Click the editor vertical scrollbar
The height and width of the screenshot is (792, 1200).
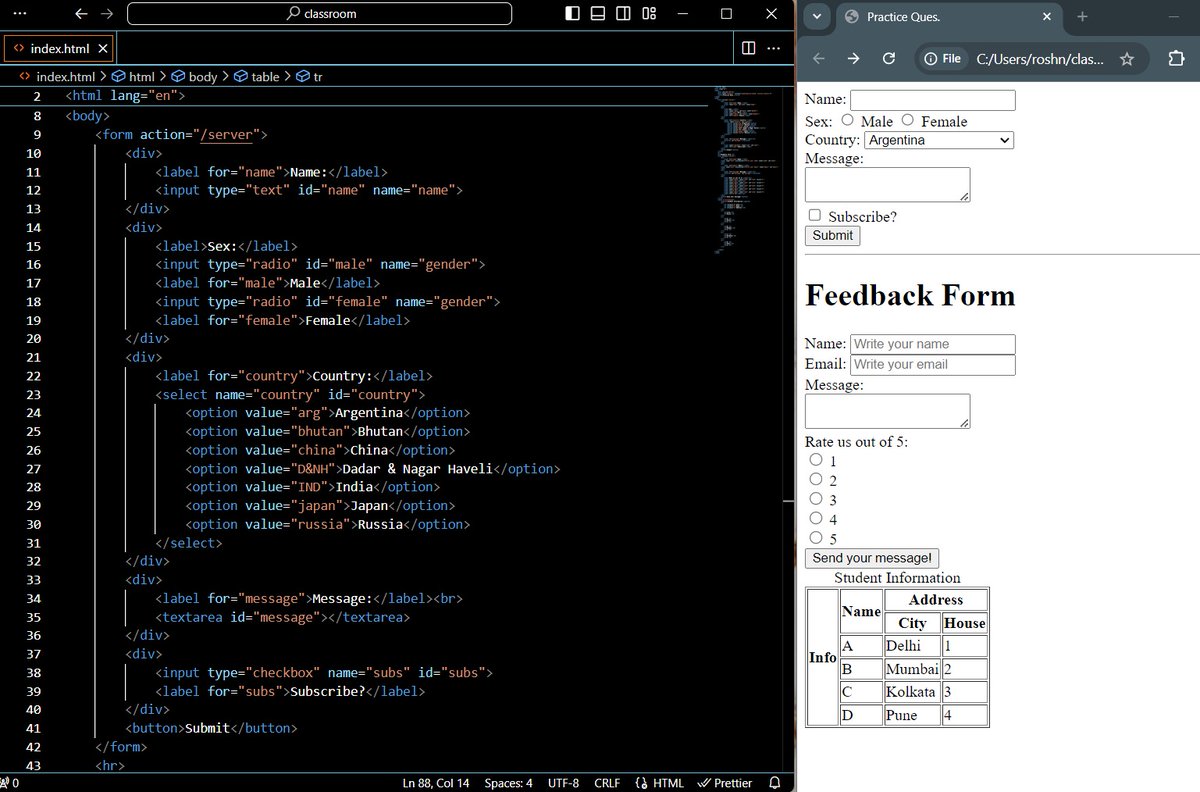789,428
